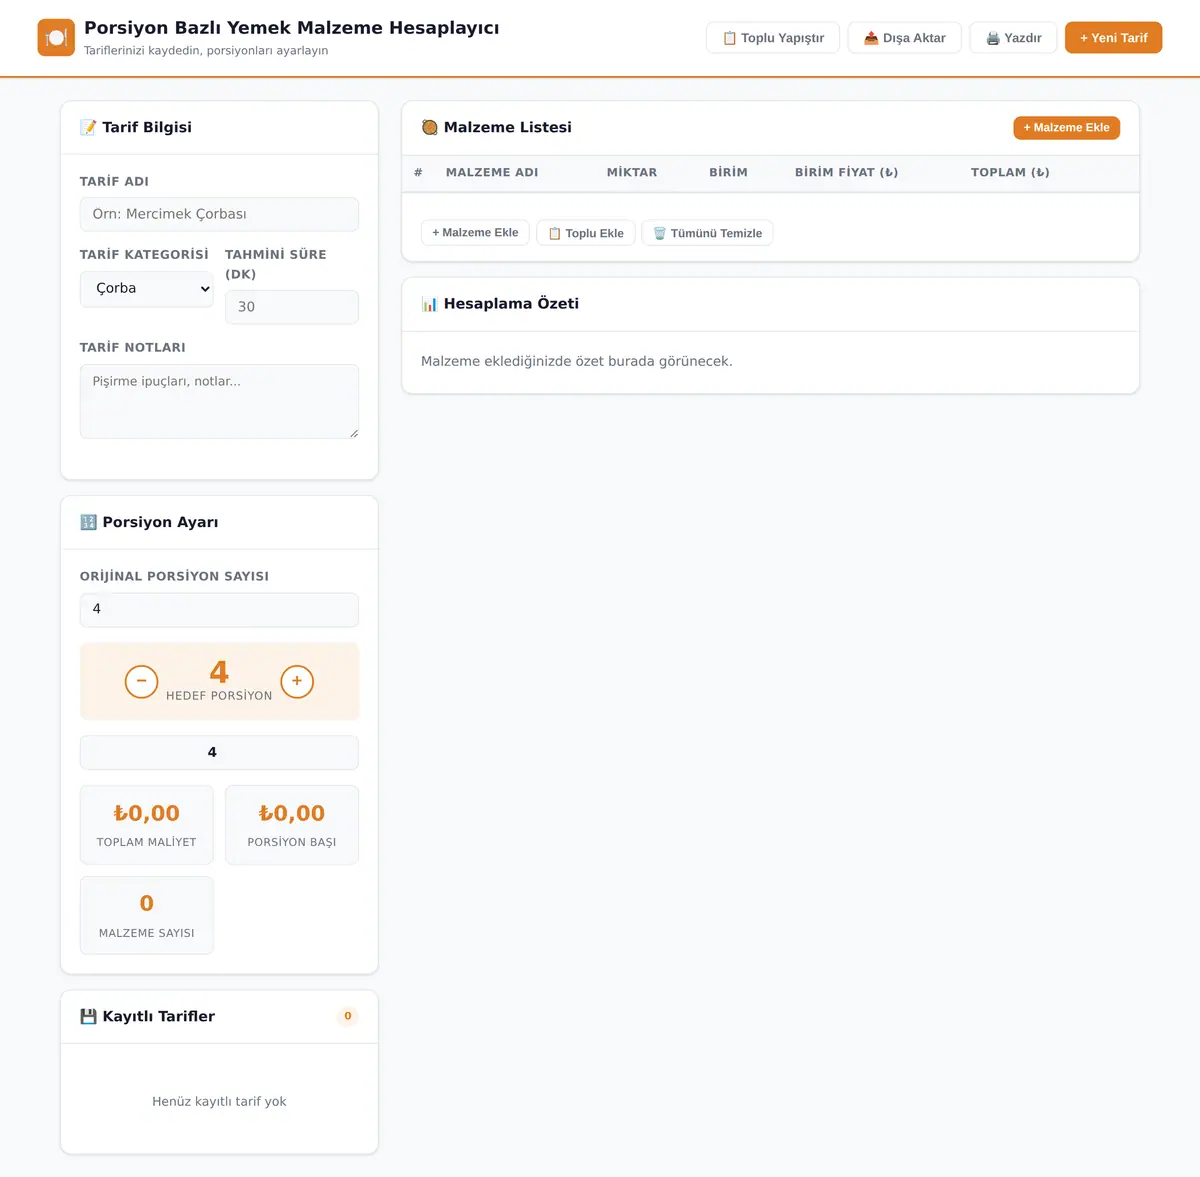The height and width of the screenshot is (1177, 1200).
Task: Click the floppy disk icon beside Kayıtlı Tarifler
Action: pos(88,1016)
